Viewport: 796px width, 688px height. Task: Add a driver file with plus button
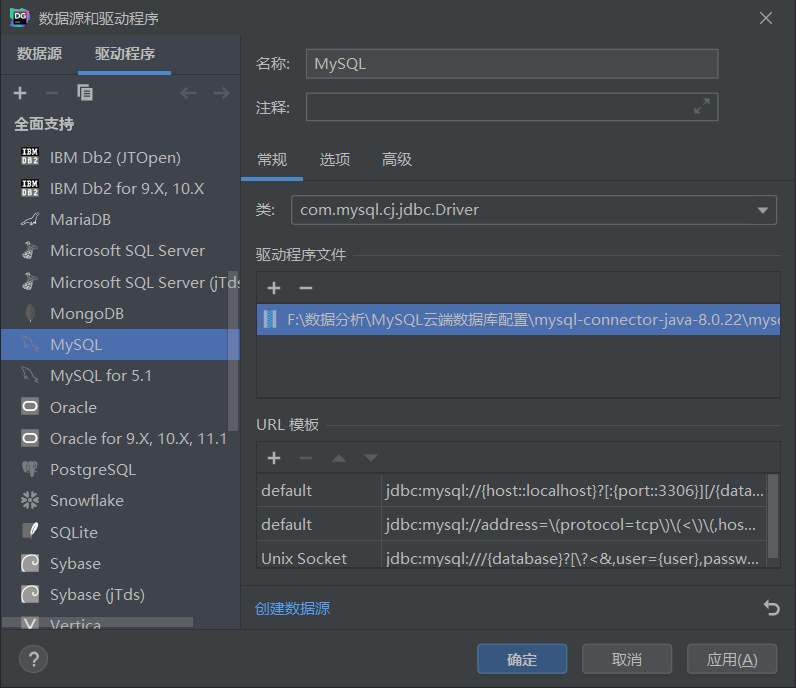pos(274,288)
